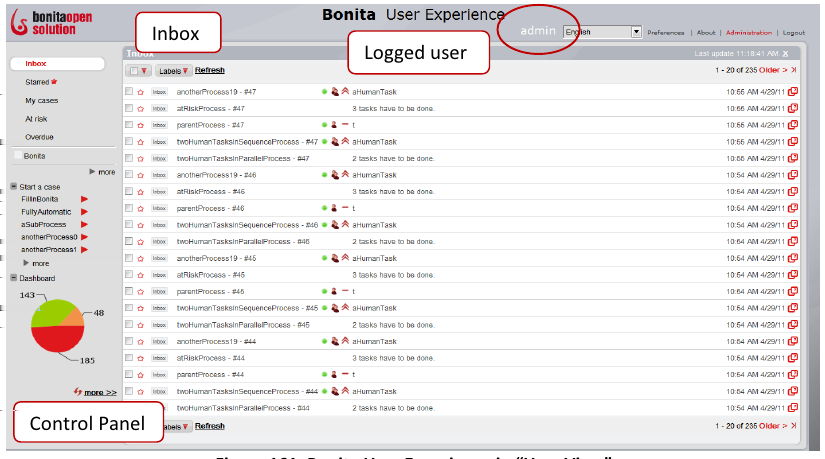Click the bottom Refresh link

(209, 426)
